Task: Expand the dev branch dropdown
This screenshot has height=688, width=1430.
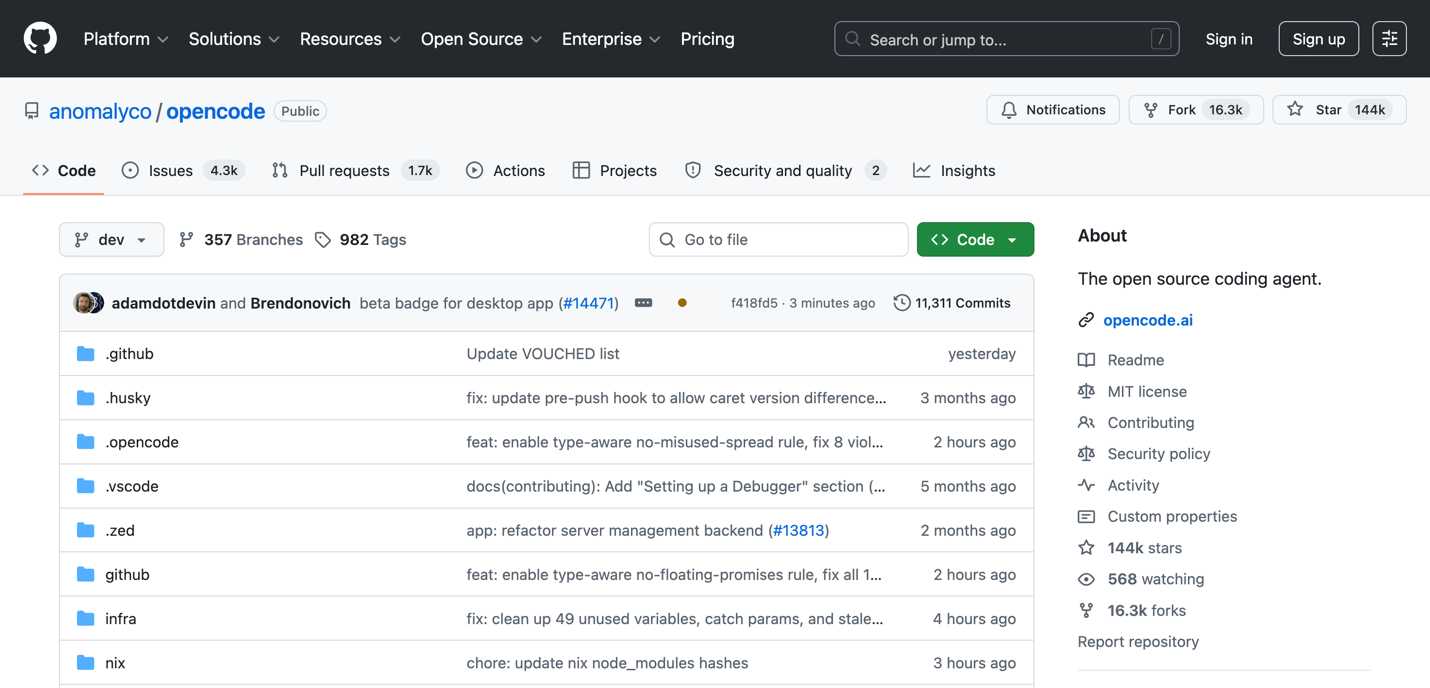Action: pyautogui.click(x=111, y=240)
